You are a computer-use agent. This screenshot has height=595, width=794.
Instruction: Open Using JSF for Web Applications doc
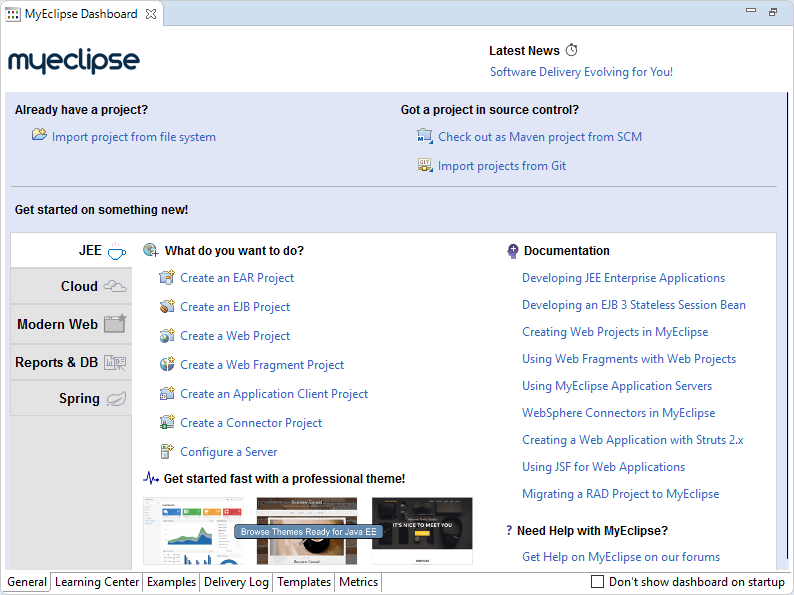[603, 467]
